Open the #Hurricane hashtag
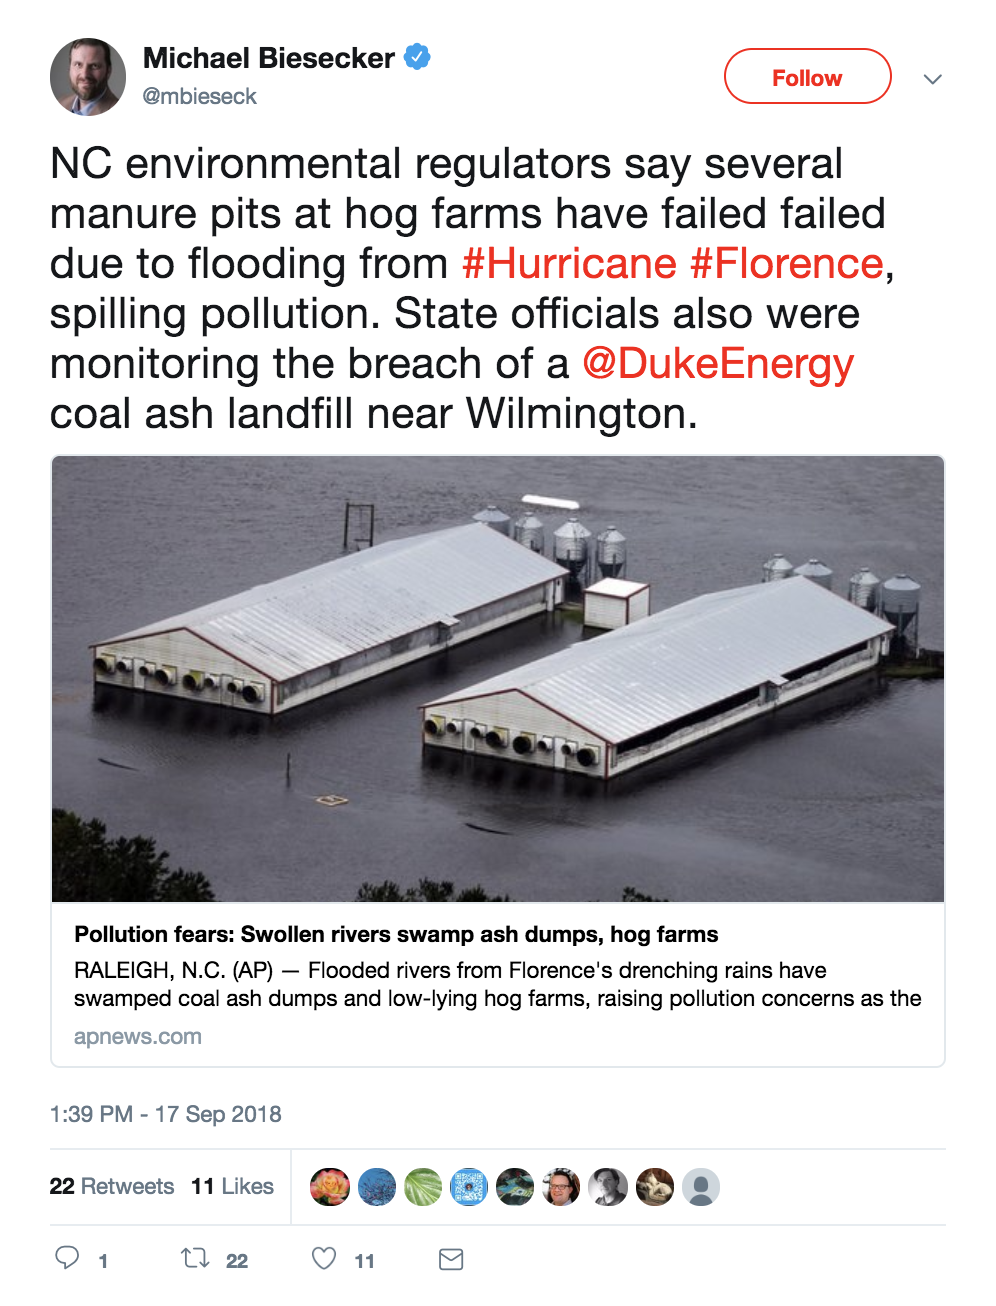This screenshot has width=996, height=1306. click(x=569, y=264)
